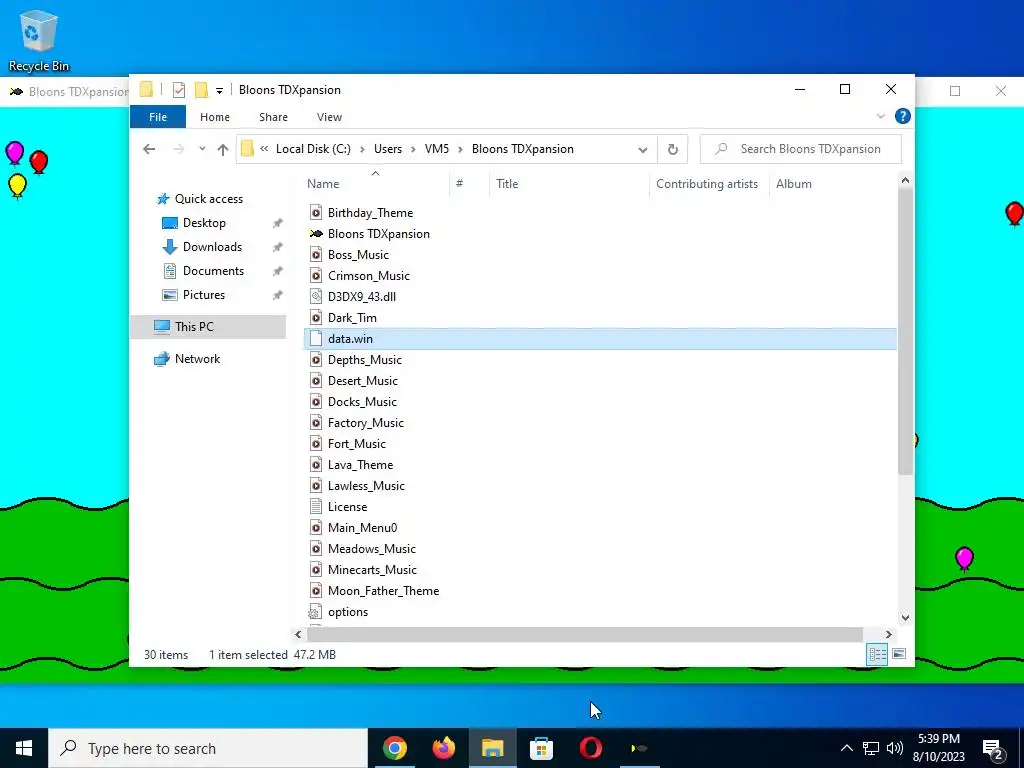1024x768 pixels.
Task: Select the data.win file icon
Action: [316, 338]
